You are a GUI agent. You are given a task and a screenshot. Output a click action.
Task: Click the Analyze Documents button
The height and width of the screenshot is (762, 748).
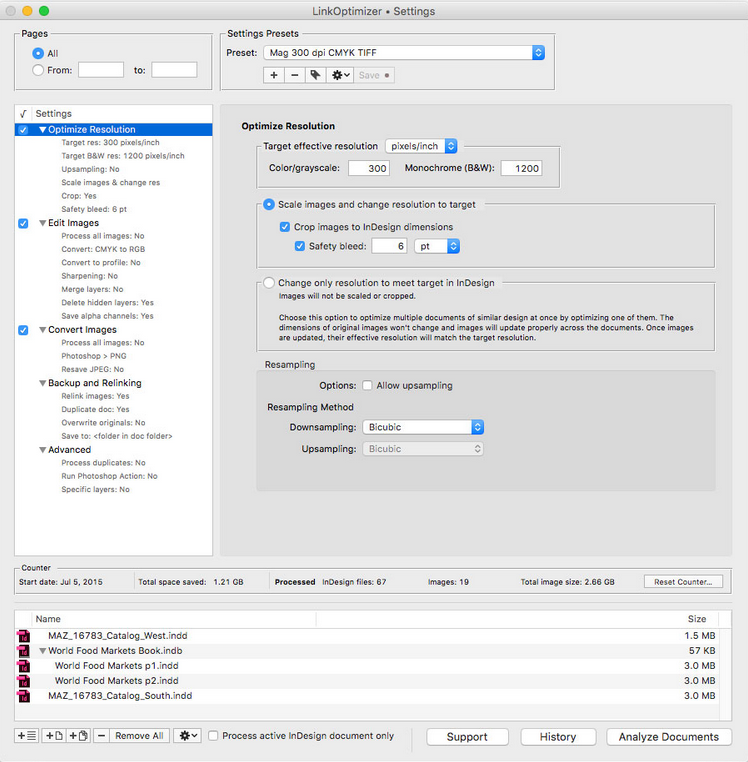668,737
